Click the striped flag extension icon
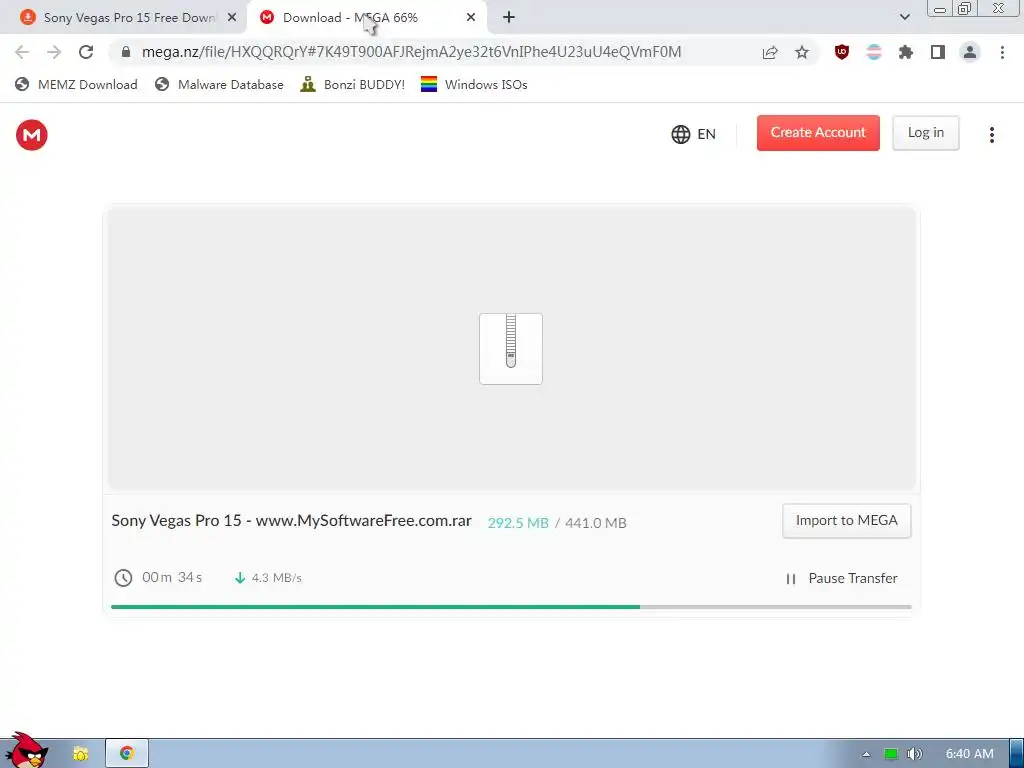This screenshot has width=1024, height=768. coord(874,52)
